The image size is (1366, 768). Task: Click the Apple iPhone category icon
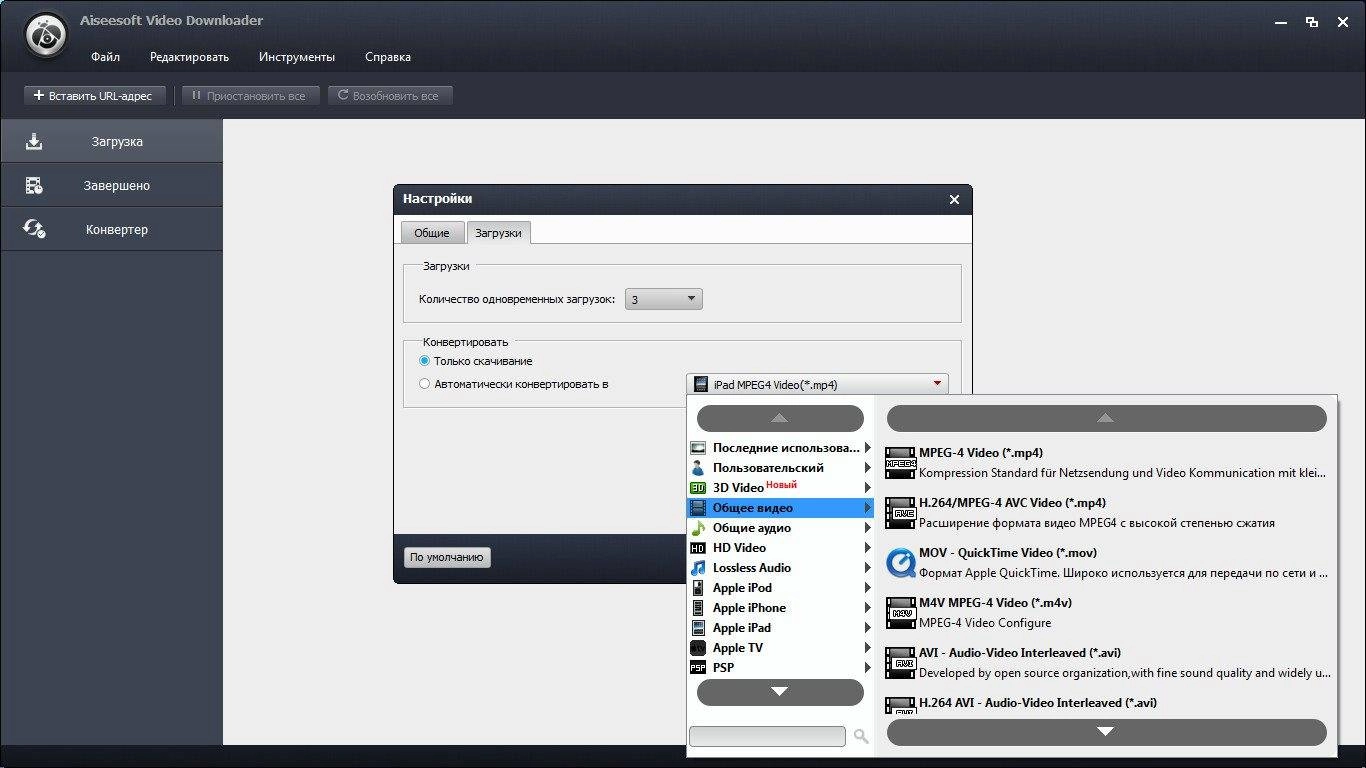(x=698, y=608)
